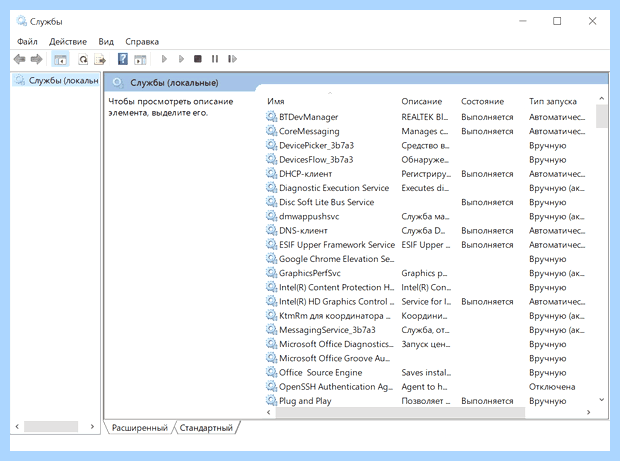Click the REALTEK Bl... description cell
Viewport: 620px width, 461px height.
coord(424,117)
